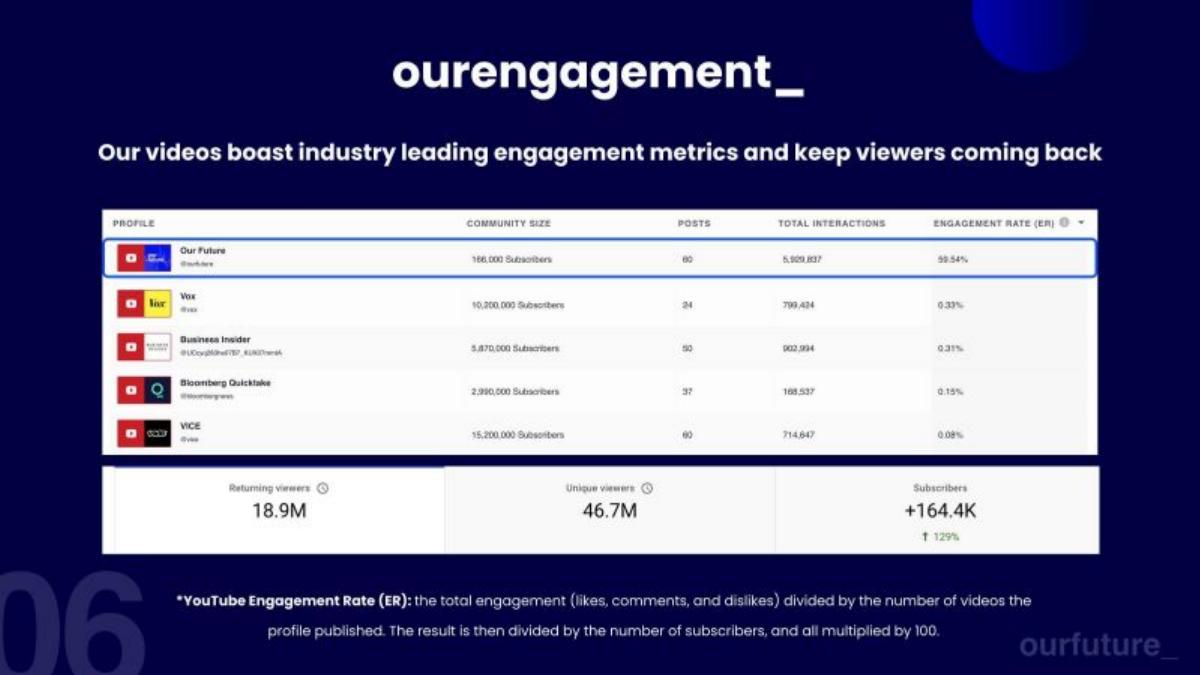Open the Bloomberg Quicktake Q logo
This screenshot has width=1200, height=675.
(158, 390)
